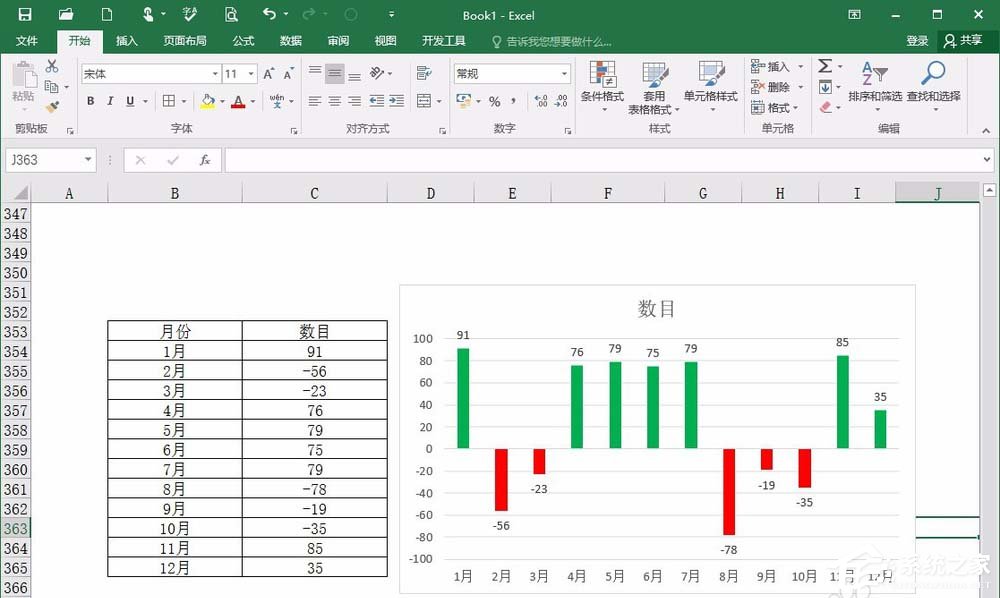Open 条件格式 (Conditional Formatting)
The height and width of the screenshot is (598, 1000).
point(601,88)
